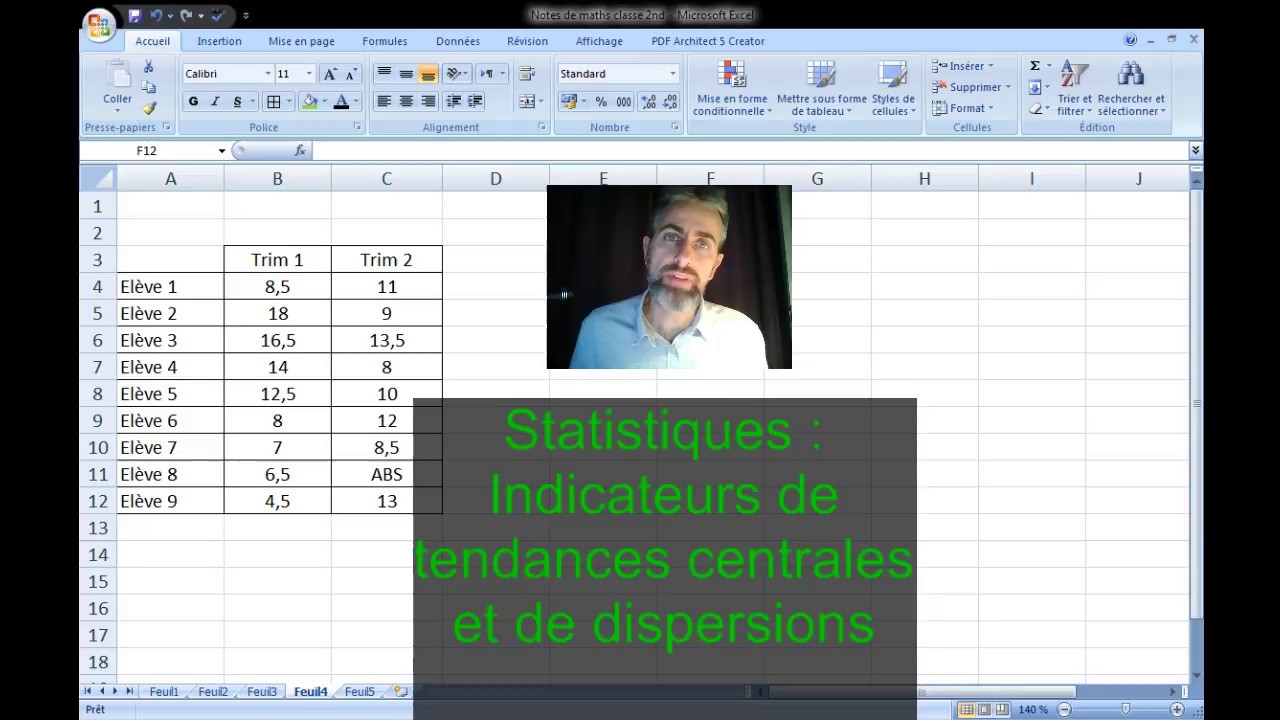Open the Police dialog launcher
This screenshot has height=720, width=1280.
(x=357, y=127)
